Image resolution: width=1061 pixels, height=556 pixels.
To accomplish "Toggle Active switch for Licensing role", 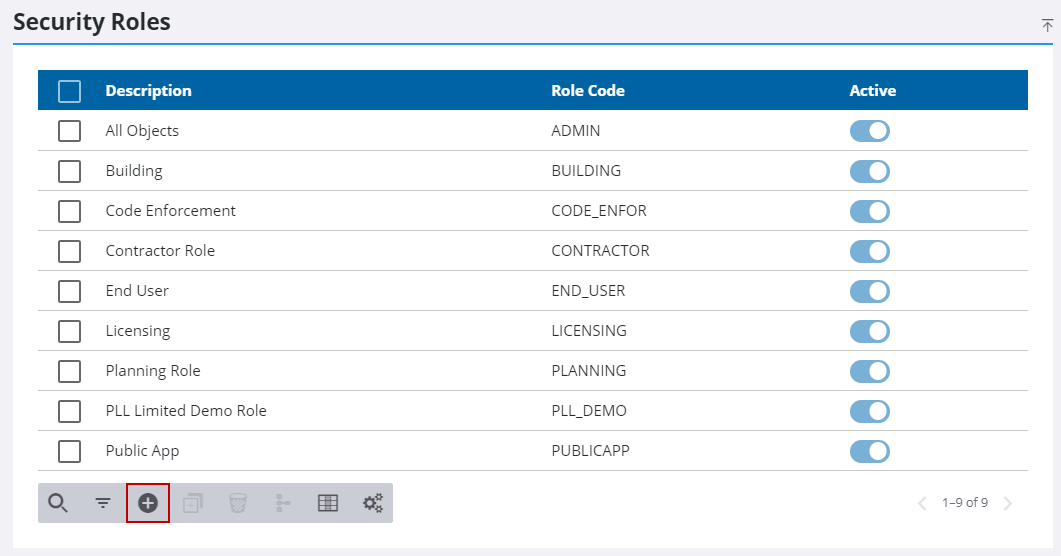I will [x=869, y=331].
